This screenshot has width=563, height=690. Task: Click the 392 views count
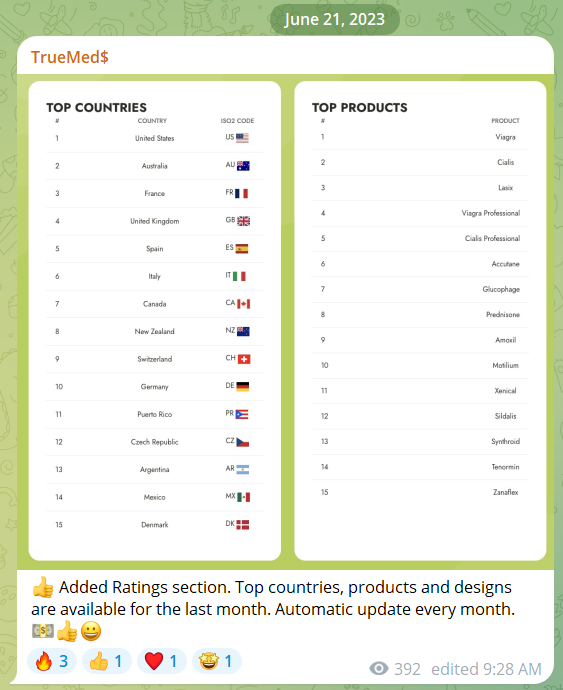tap(407, 669)
